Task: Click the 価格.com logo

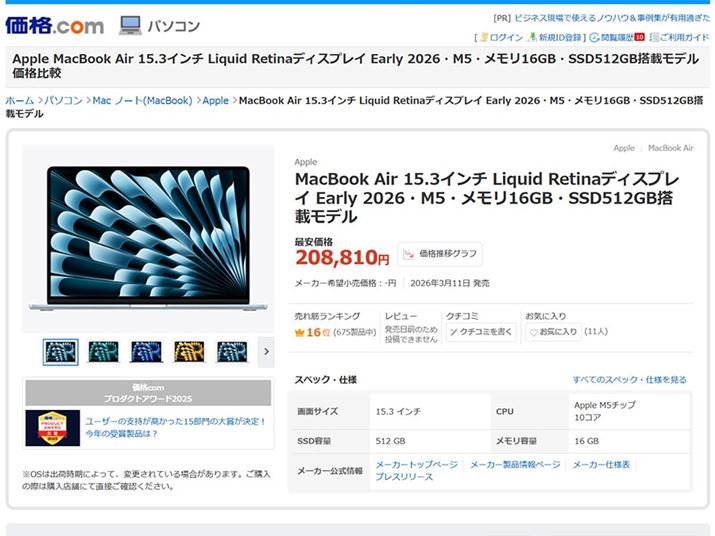Action: 54,24
